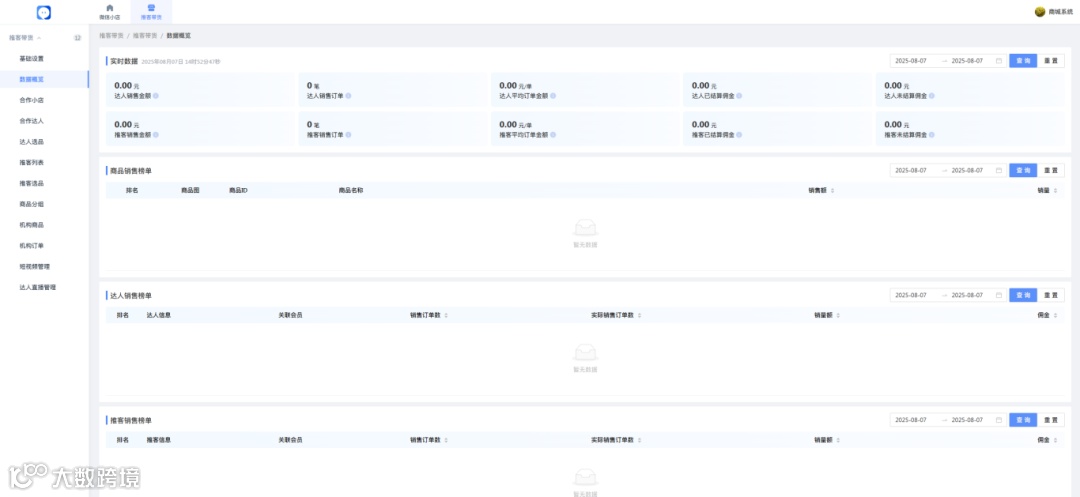Click end date in 达人销售榜单 date range
Viewport: 1080px width, 497px height.
(x=967, y=295)
